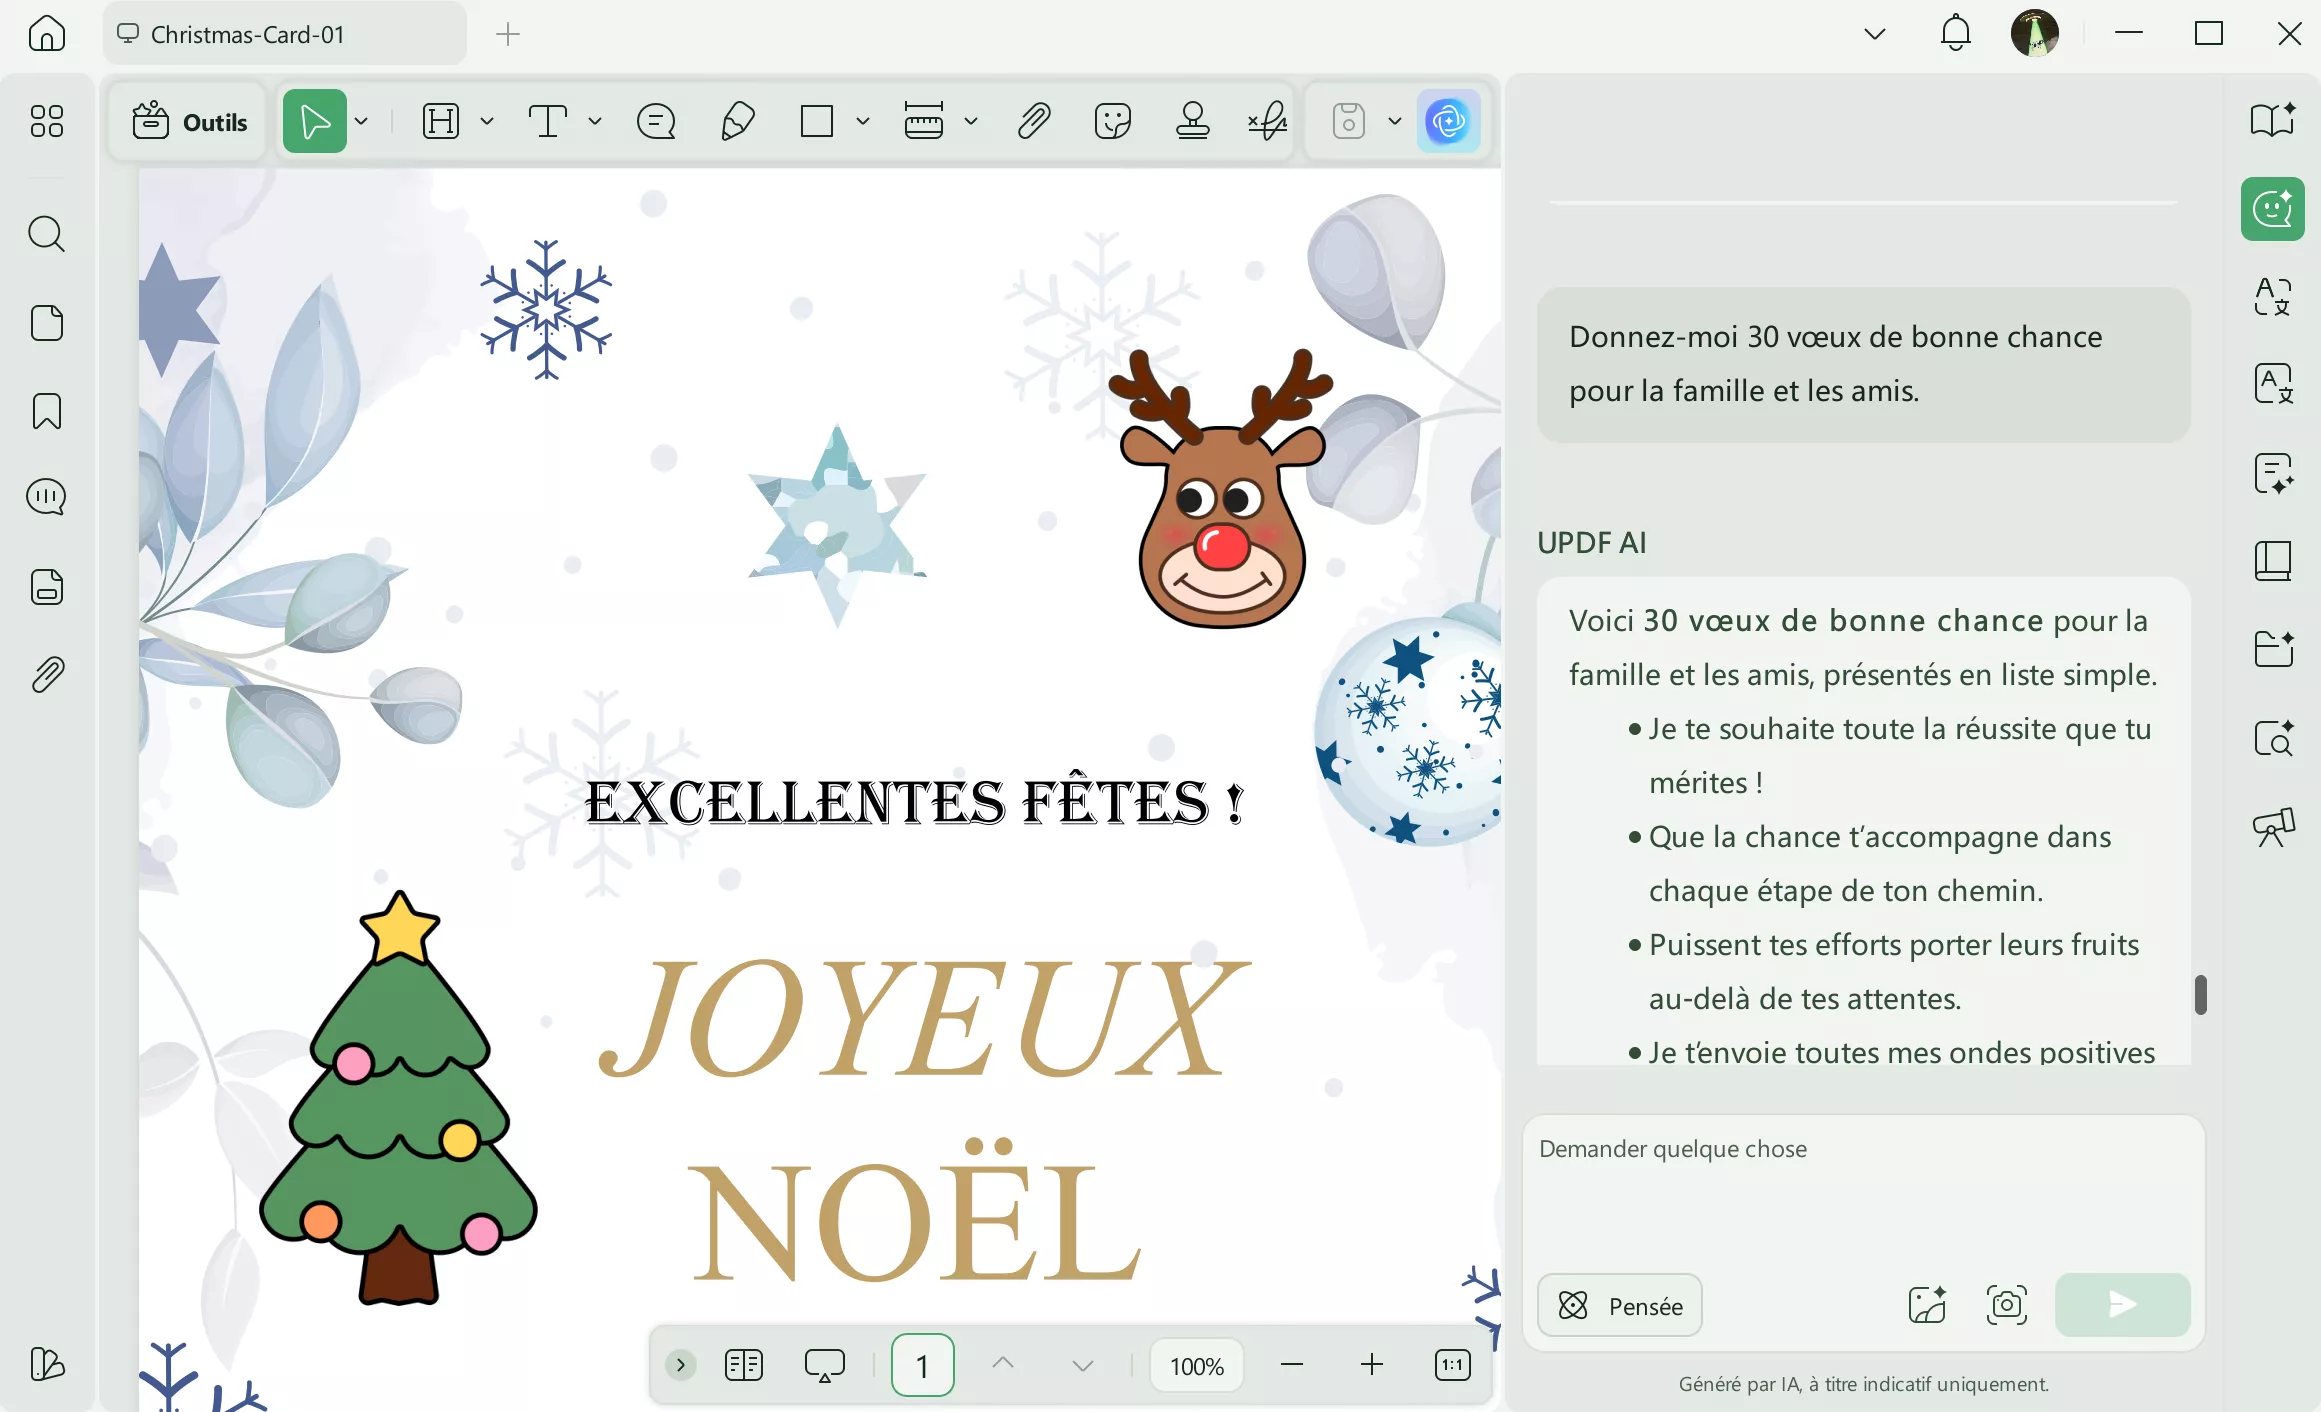Open the Shapes dropdown arrow
Viewport: 2321px width, 1412px height.
click(x=862, y=121)
